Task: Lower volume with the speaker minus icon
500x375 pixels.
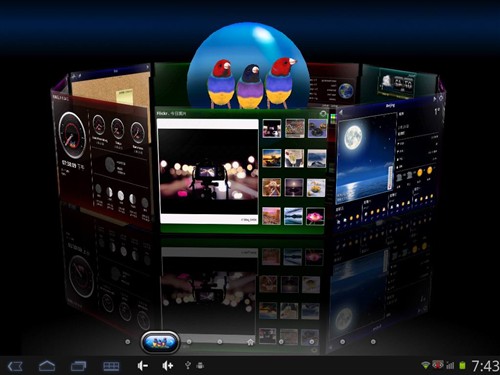Action: (142, 366)
